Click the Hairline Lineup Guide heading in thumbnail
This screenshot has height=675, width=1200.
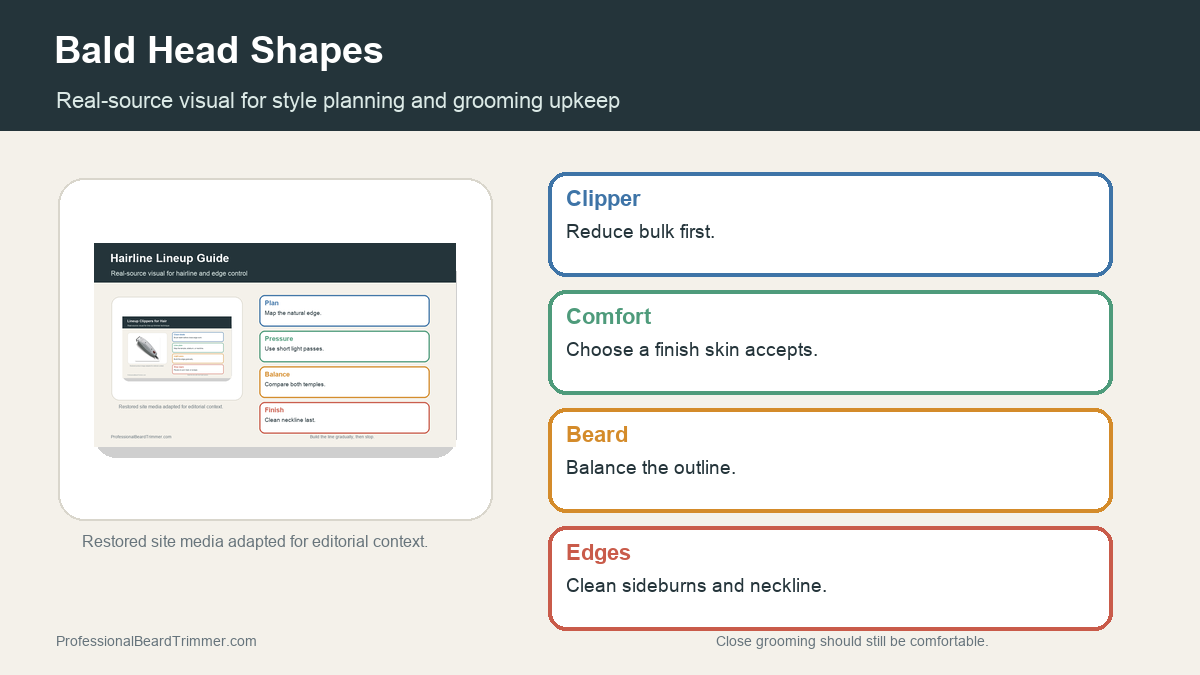click(170, 258)
